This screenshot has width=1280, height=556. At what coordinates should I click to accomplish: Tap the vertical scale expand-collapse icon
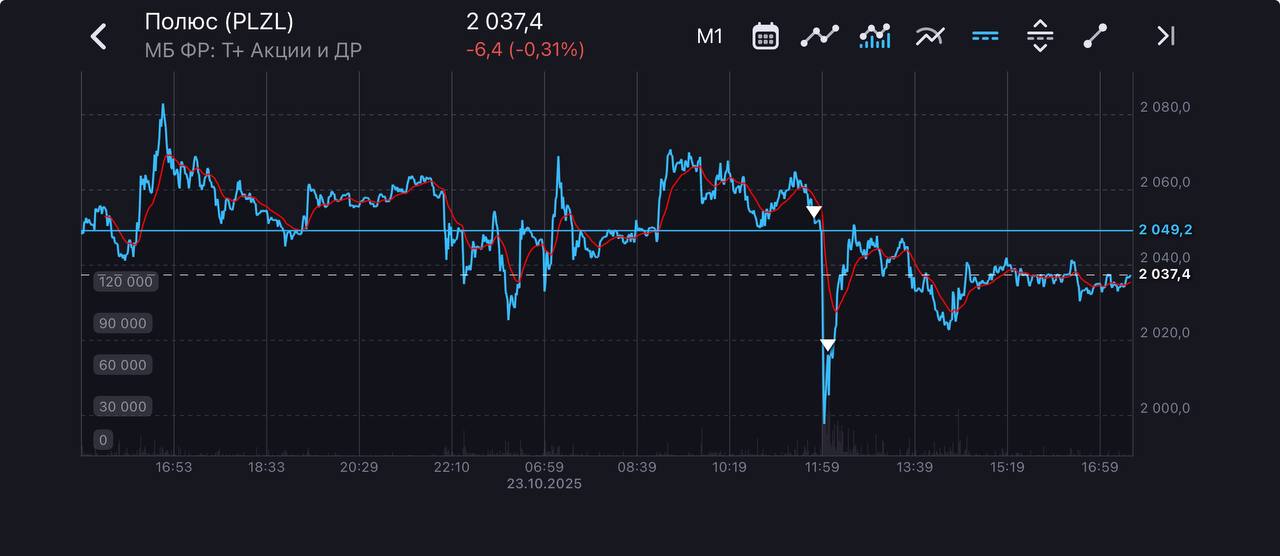(x=1040, y=37)
